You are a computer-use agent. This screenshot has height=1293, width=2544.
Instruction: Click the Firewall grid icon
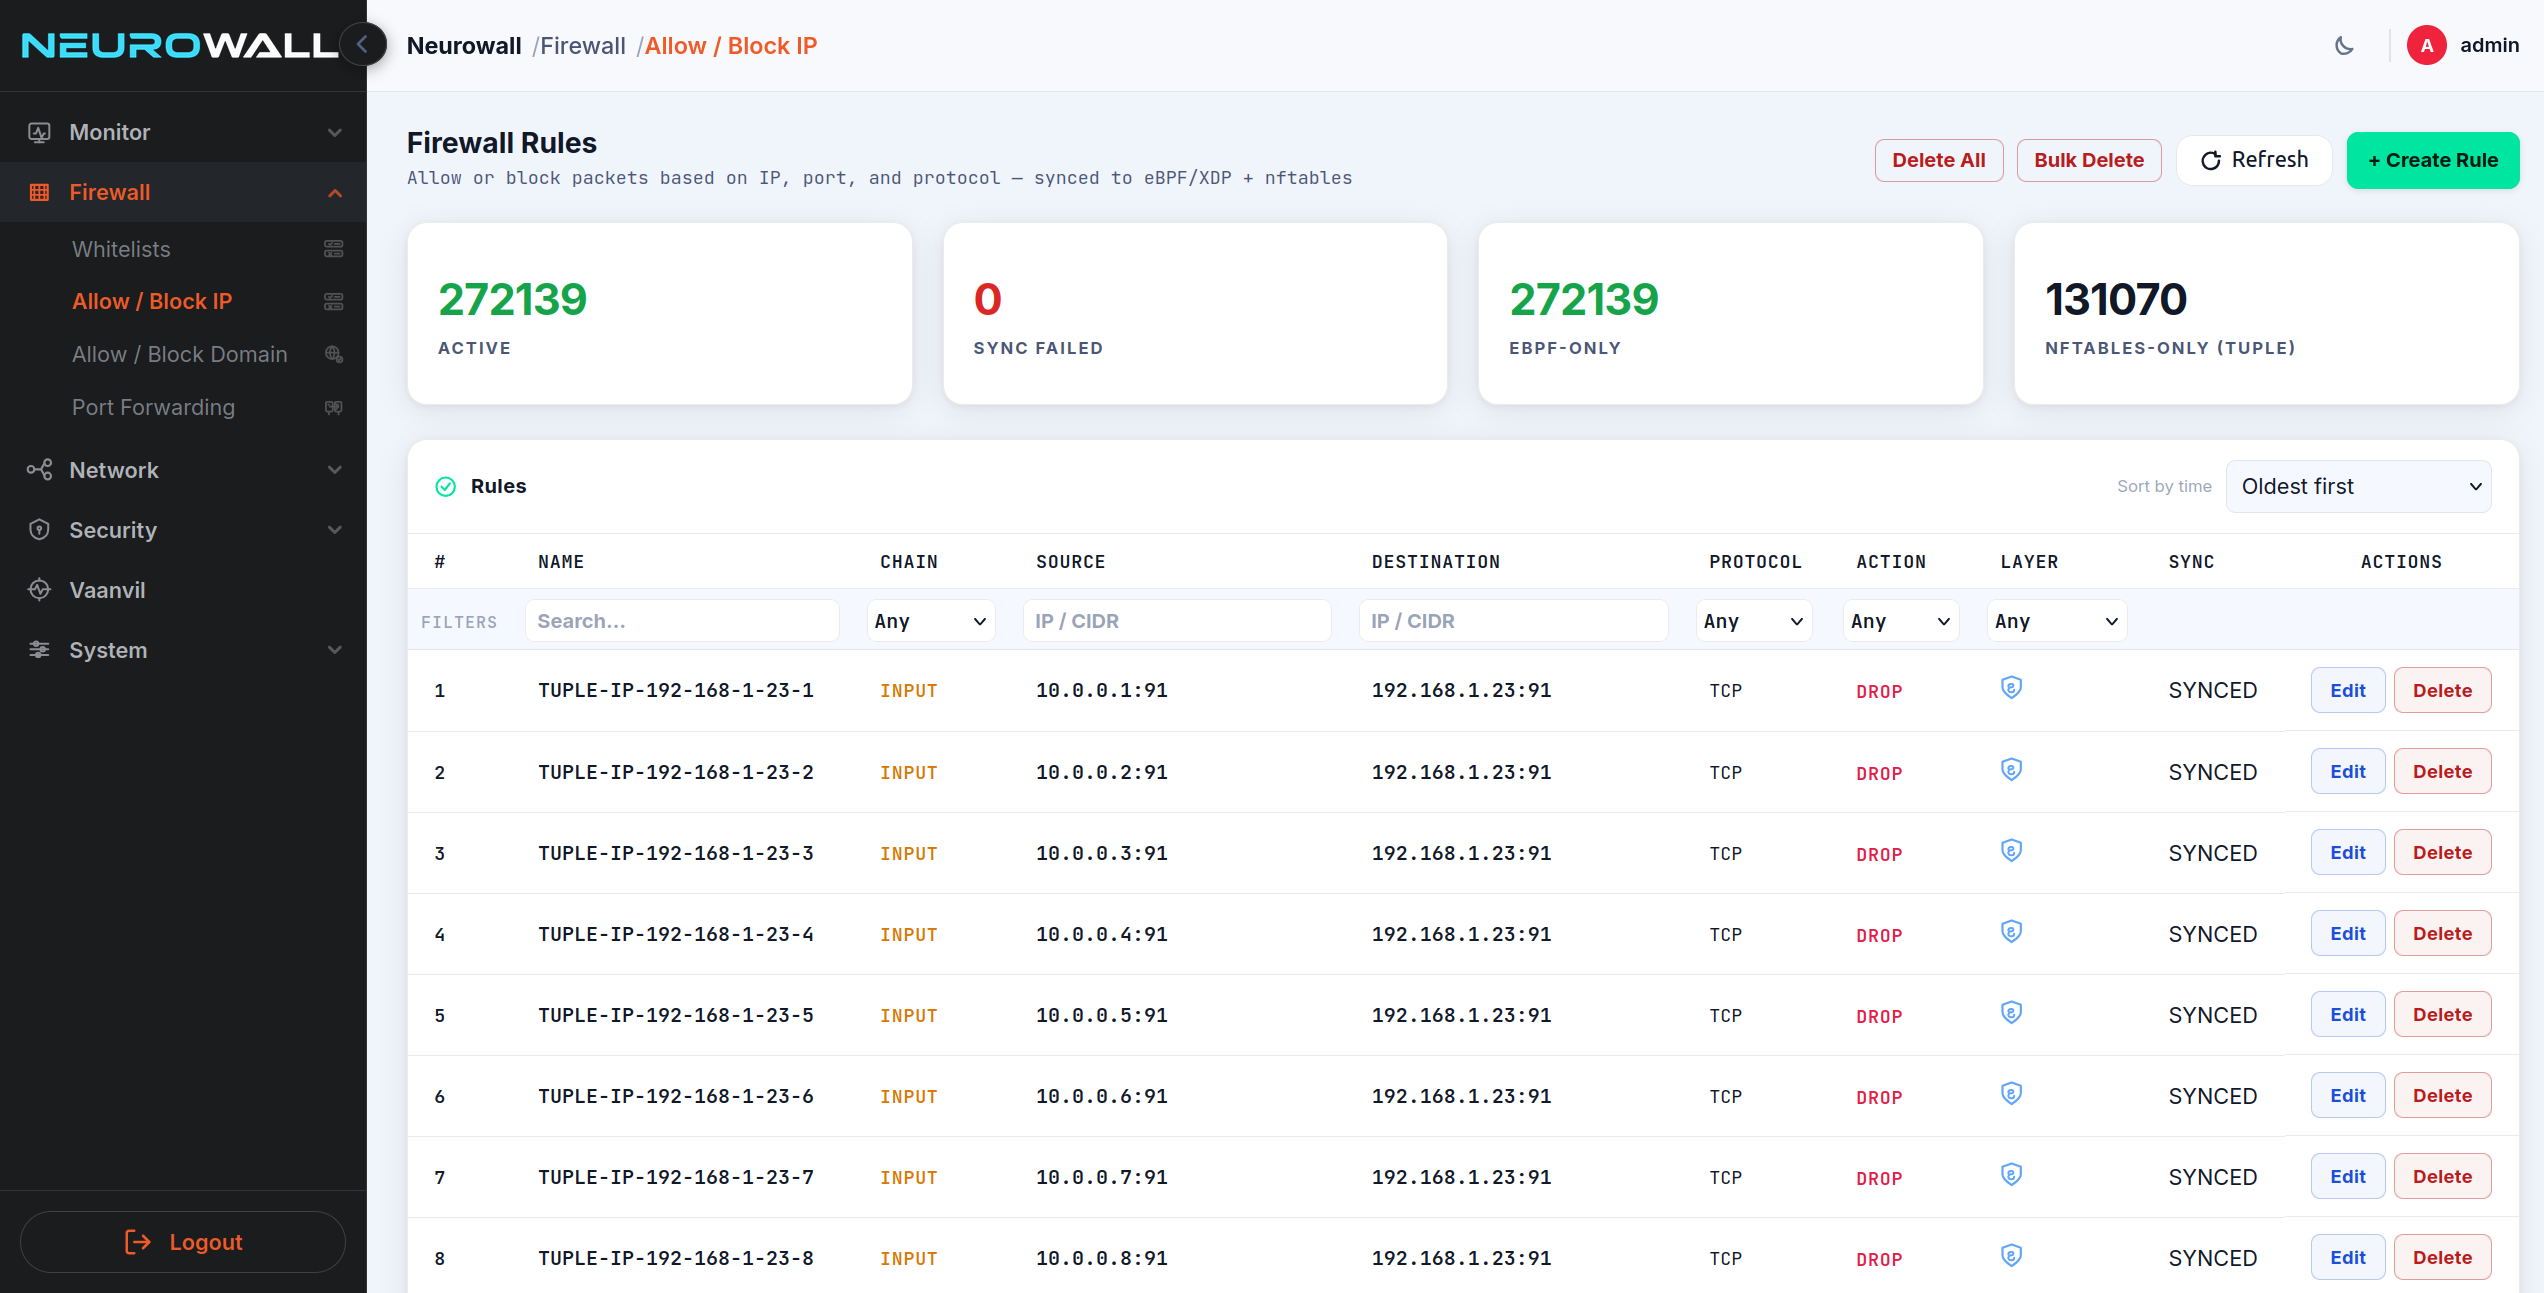(39, 192)
